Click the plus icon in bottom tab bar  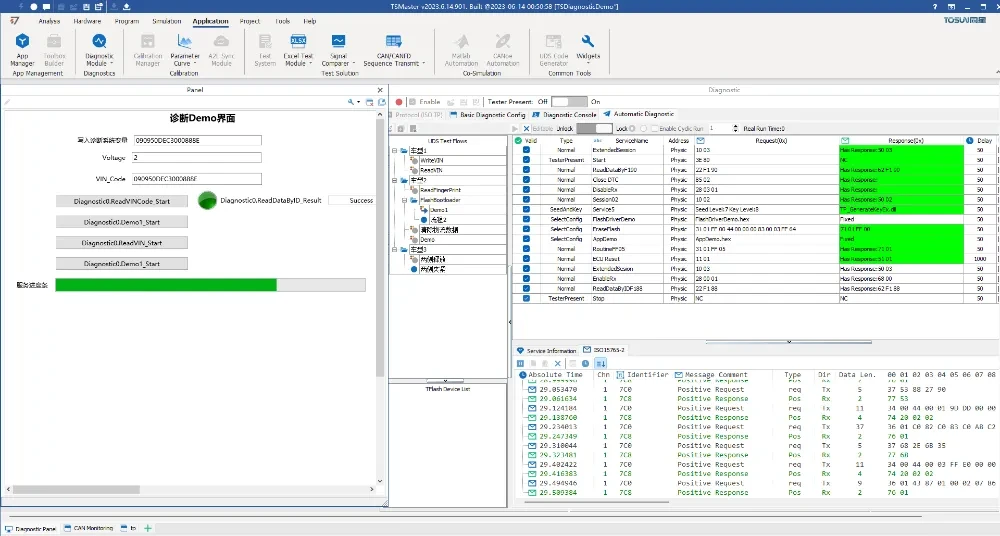[x=148, y=528]
